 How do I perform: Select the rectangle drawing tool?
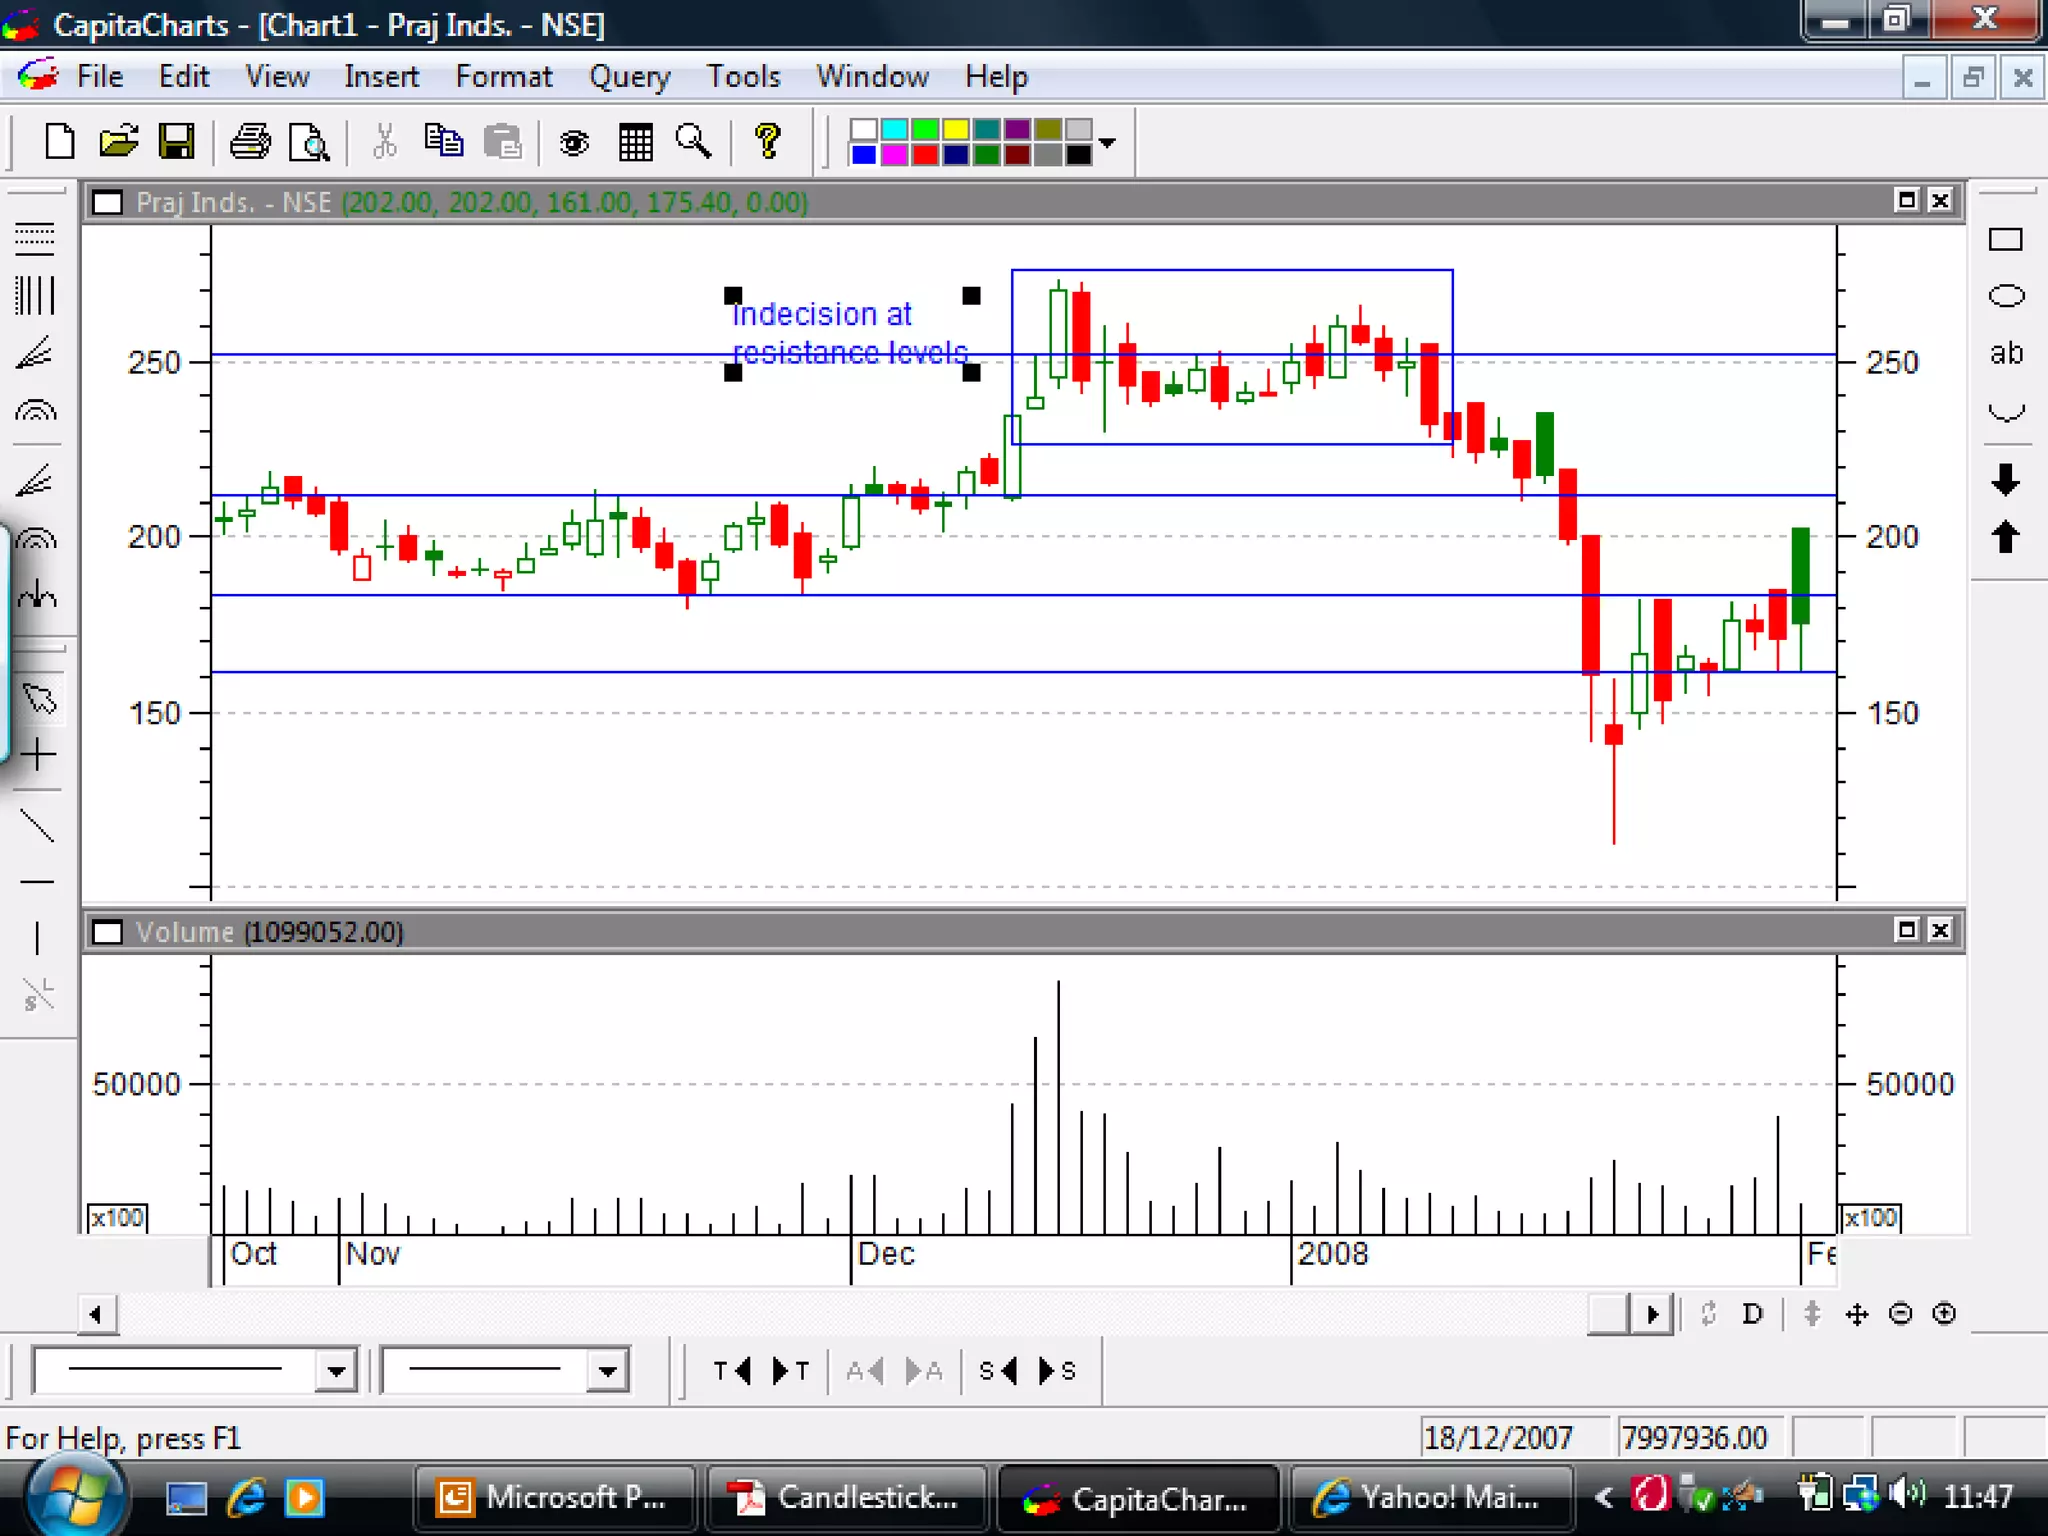click(2005, 240)
